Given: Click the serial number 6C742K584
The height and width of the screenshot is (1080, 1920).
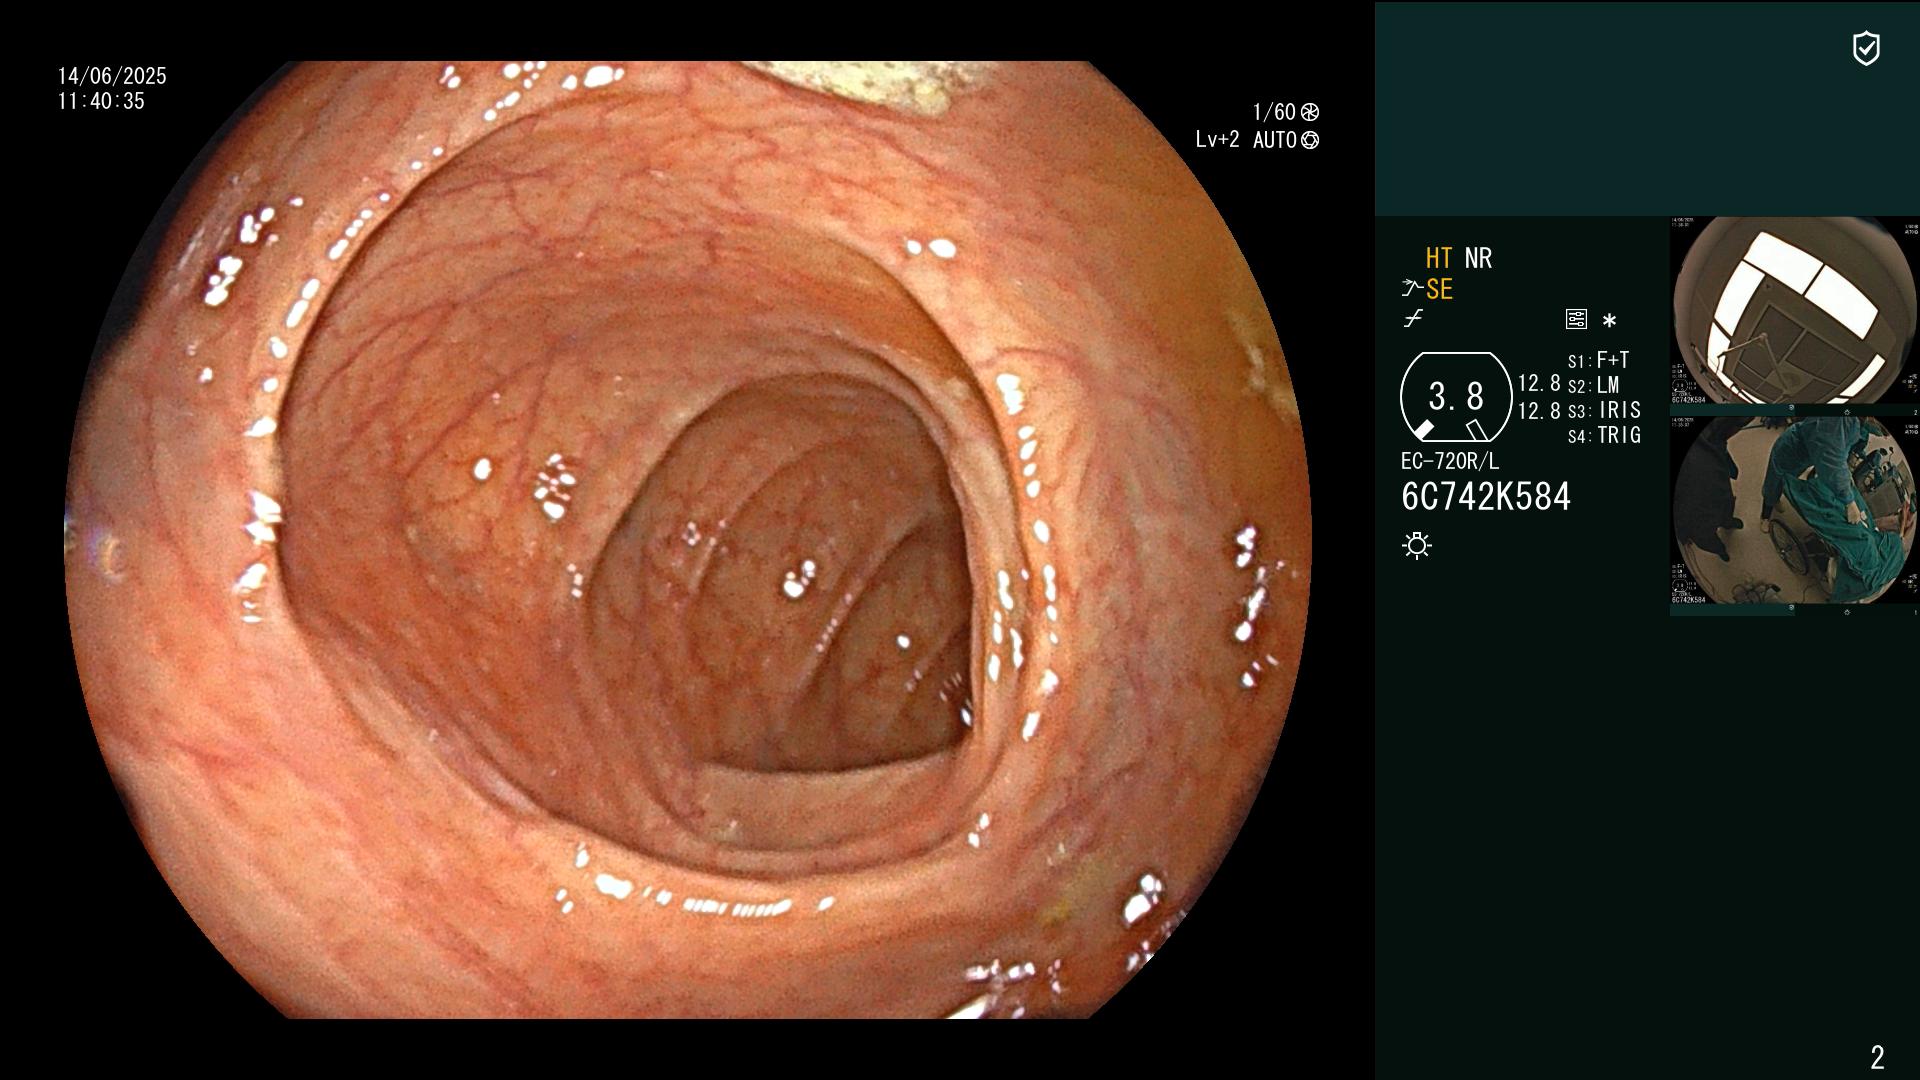Looking at the screenshot, I should [x=1486, y=497].
